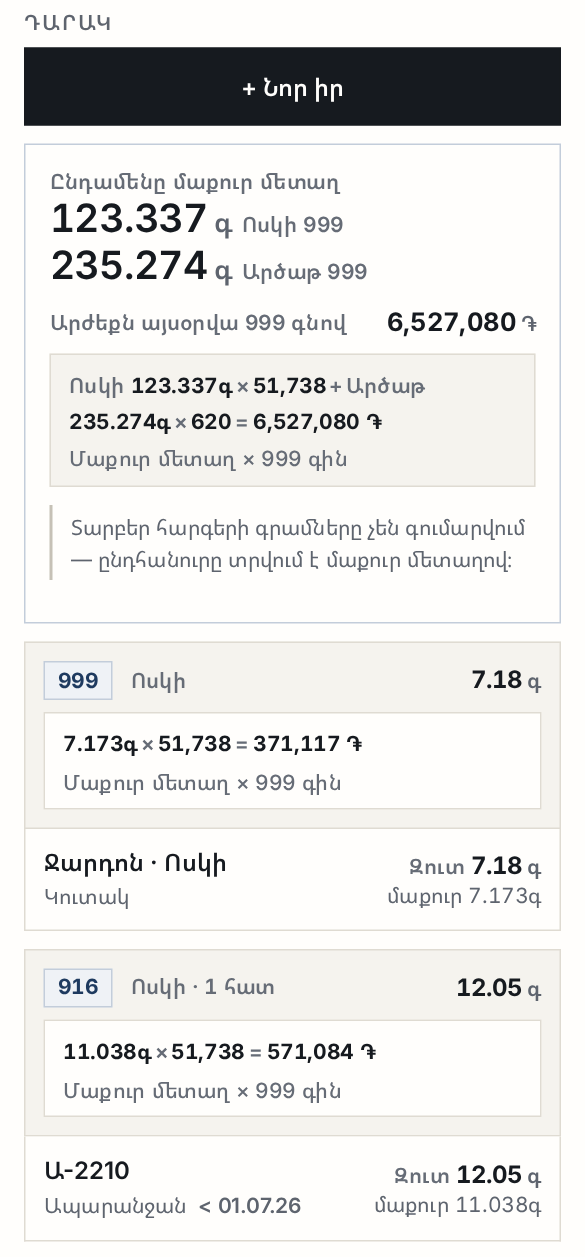The height and width of the screenshot is (1257, 585).
Task: Click the 7.18 գ weight in the 999 header
Action: coord(506,681)
